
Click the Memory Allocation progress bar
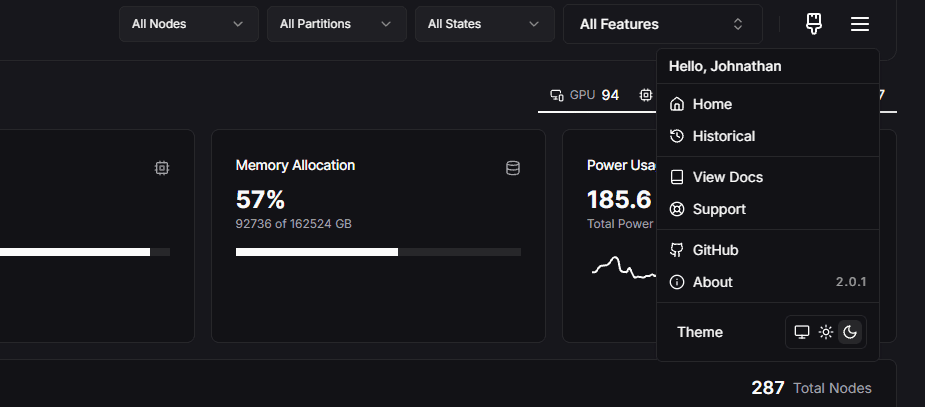(x=378, y=252)
